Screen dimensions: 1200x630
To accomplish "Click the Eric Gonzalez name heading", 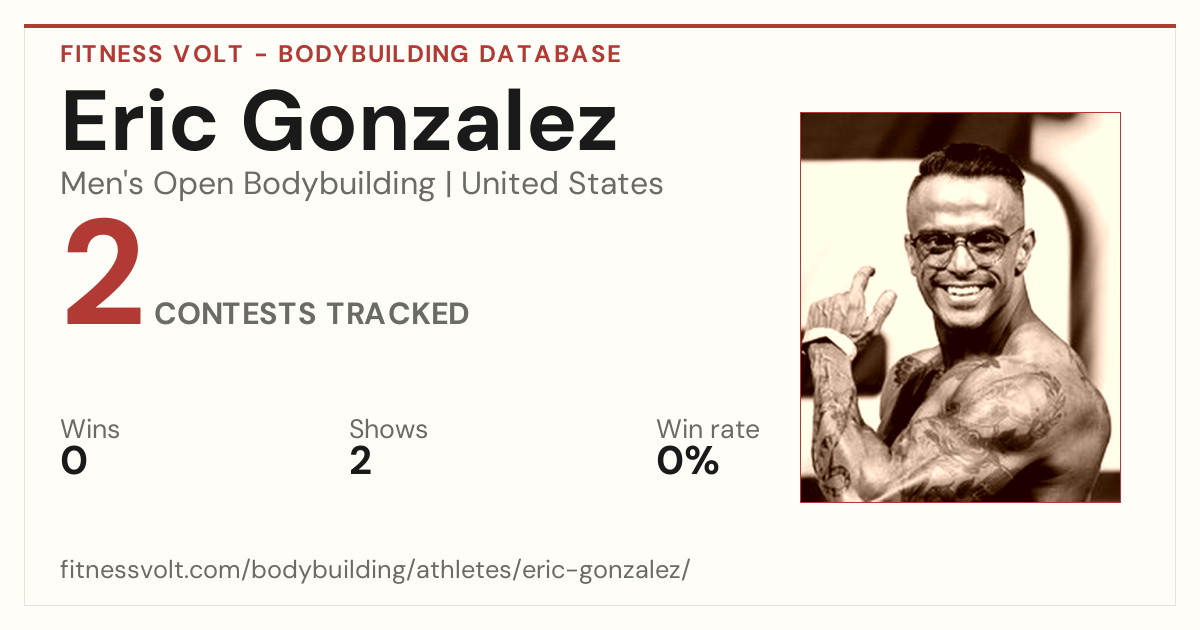I will pyautogui.click(x=339, y=121).
